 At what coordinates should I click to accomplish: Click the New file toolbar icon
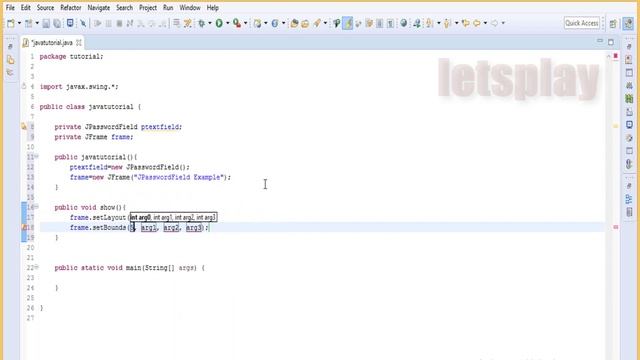tap(11, 23)
